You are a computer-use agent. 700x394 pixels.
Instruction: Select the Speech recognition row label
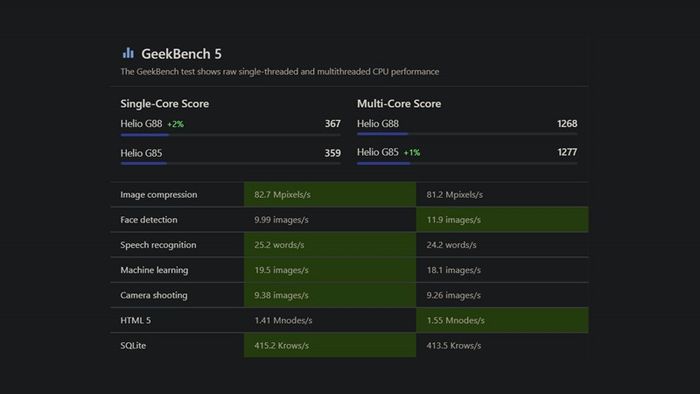coord(158,245)
